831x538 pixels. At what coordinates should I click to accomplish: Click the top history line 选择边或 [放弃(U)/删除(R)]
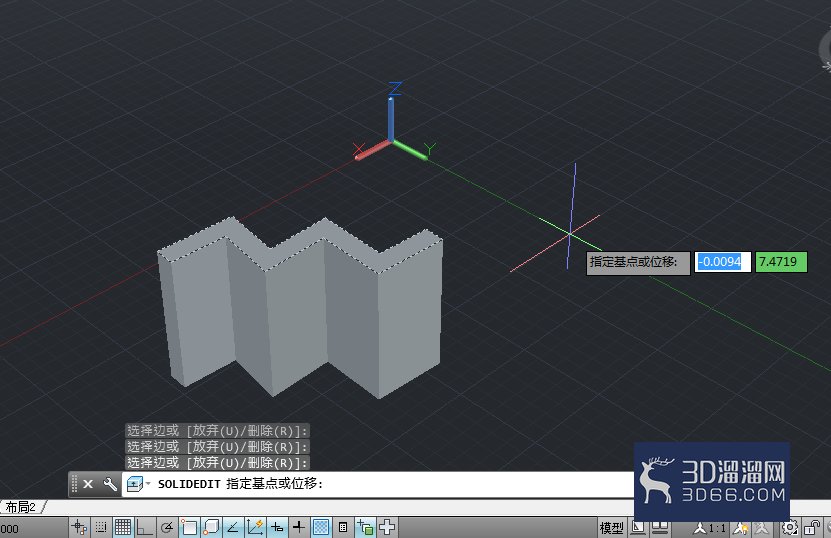click(x=217, y=430)
